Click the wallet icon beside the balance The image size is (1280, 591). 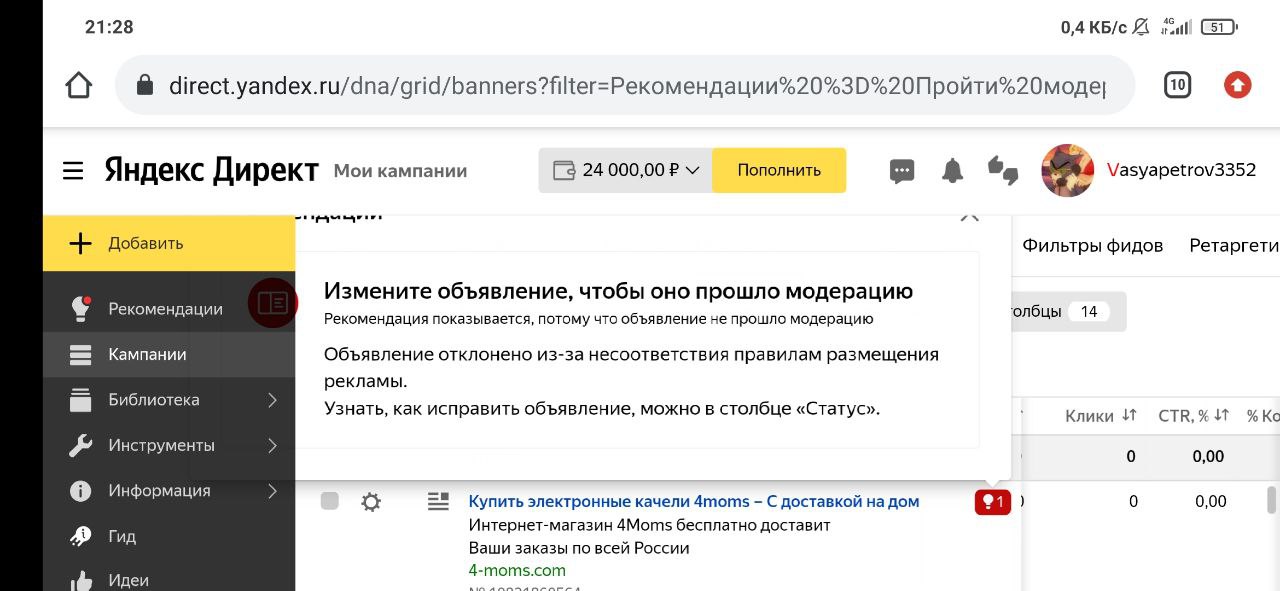coord(564,170)
